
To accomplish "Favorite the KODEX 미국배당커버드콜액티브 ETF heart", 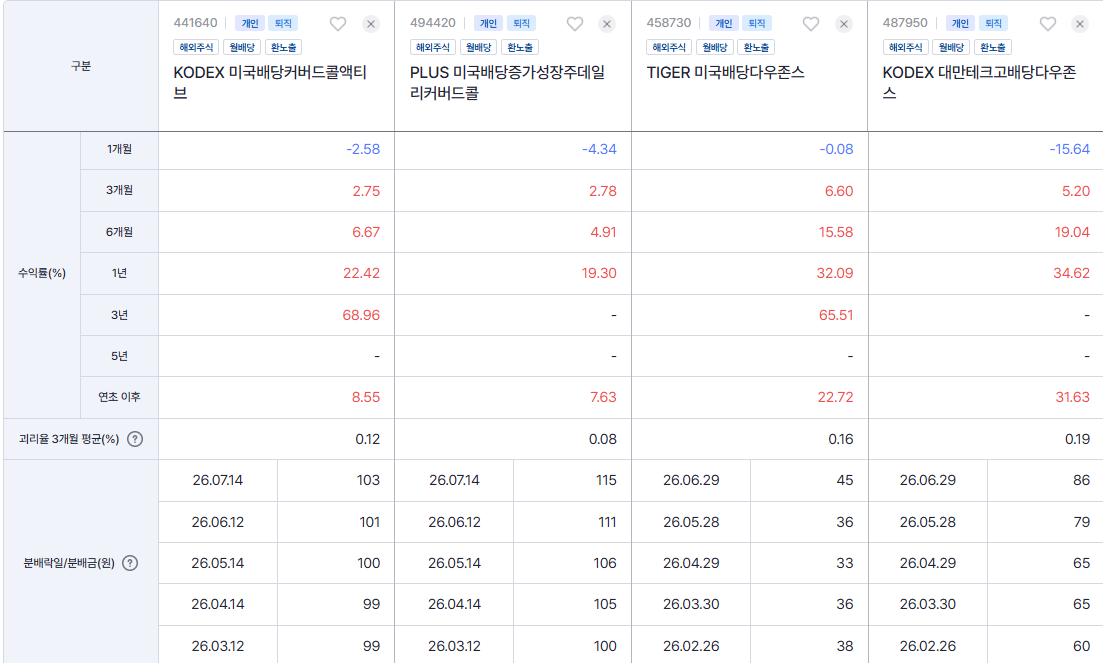I will point(338,24).
